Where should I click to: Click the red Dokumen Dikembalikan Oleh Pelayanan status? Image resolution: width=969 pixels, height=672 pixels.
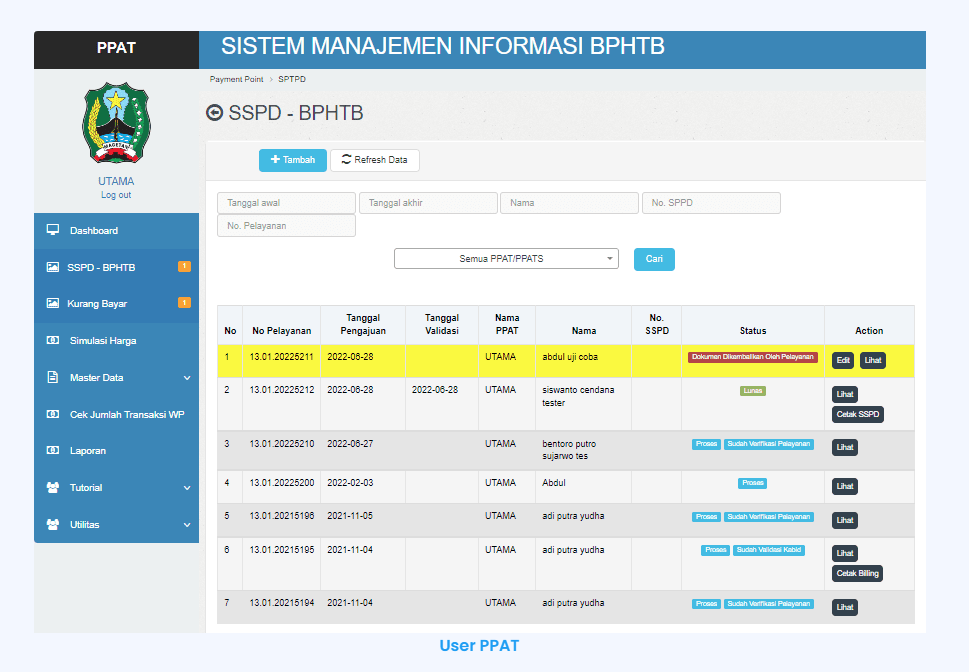point(753,357)
